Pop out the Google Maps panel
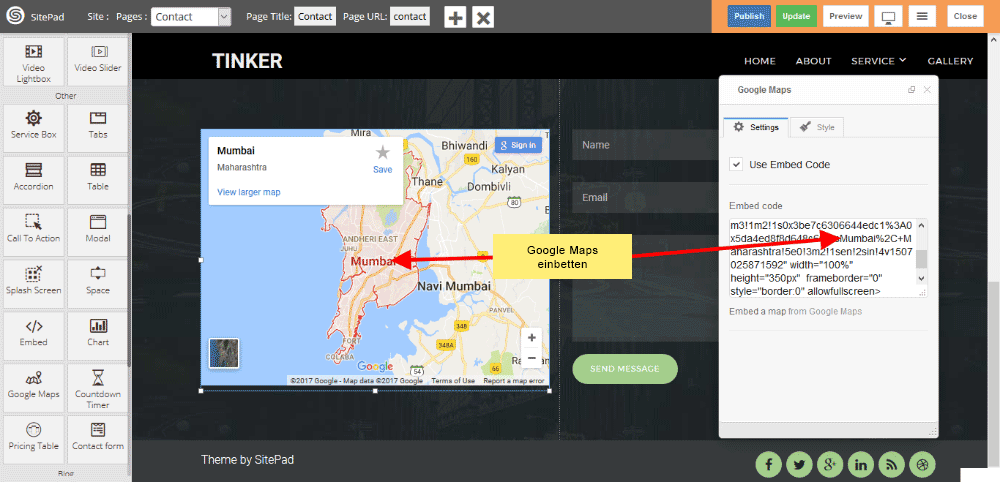 point(911,90)
